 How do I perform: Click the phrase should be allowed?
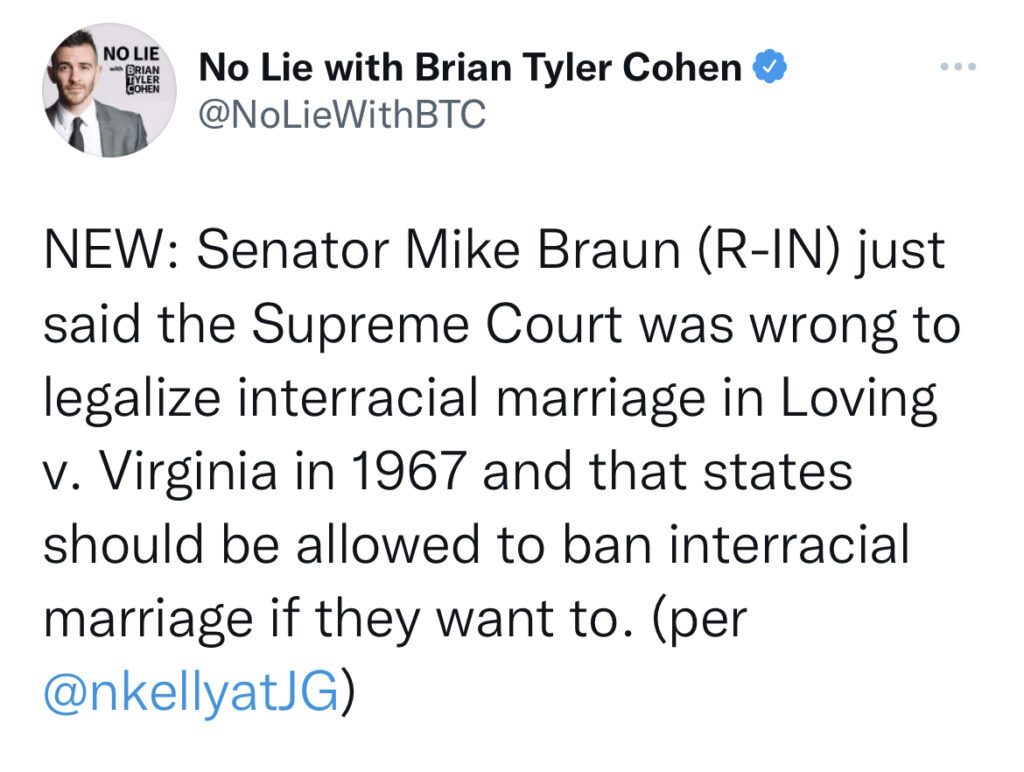click(262, 545)
